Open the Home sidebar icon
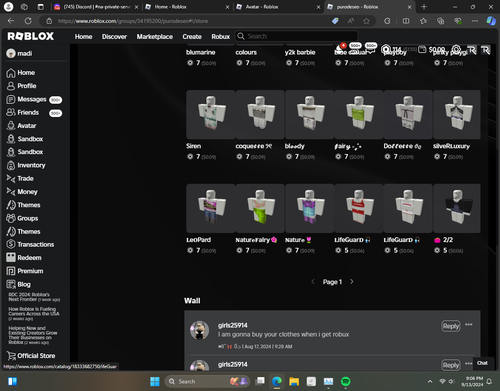Screen dimensions: 500x391 [11, 73]
